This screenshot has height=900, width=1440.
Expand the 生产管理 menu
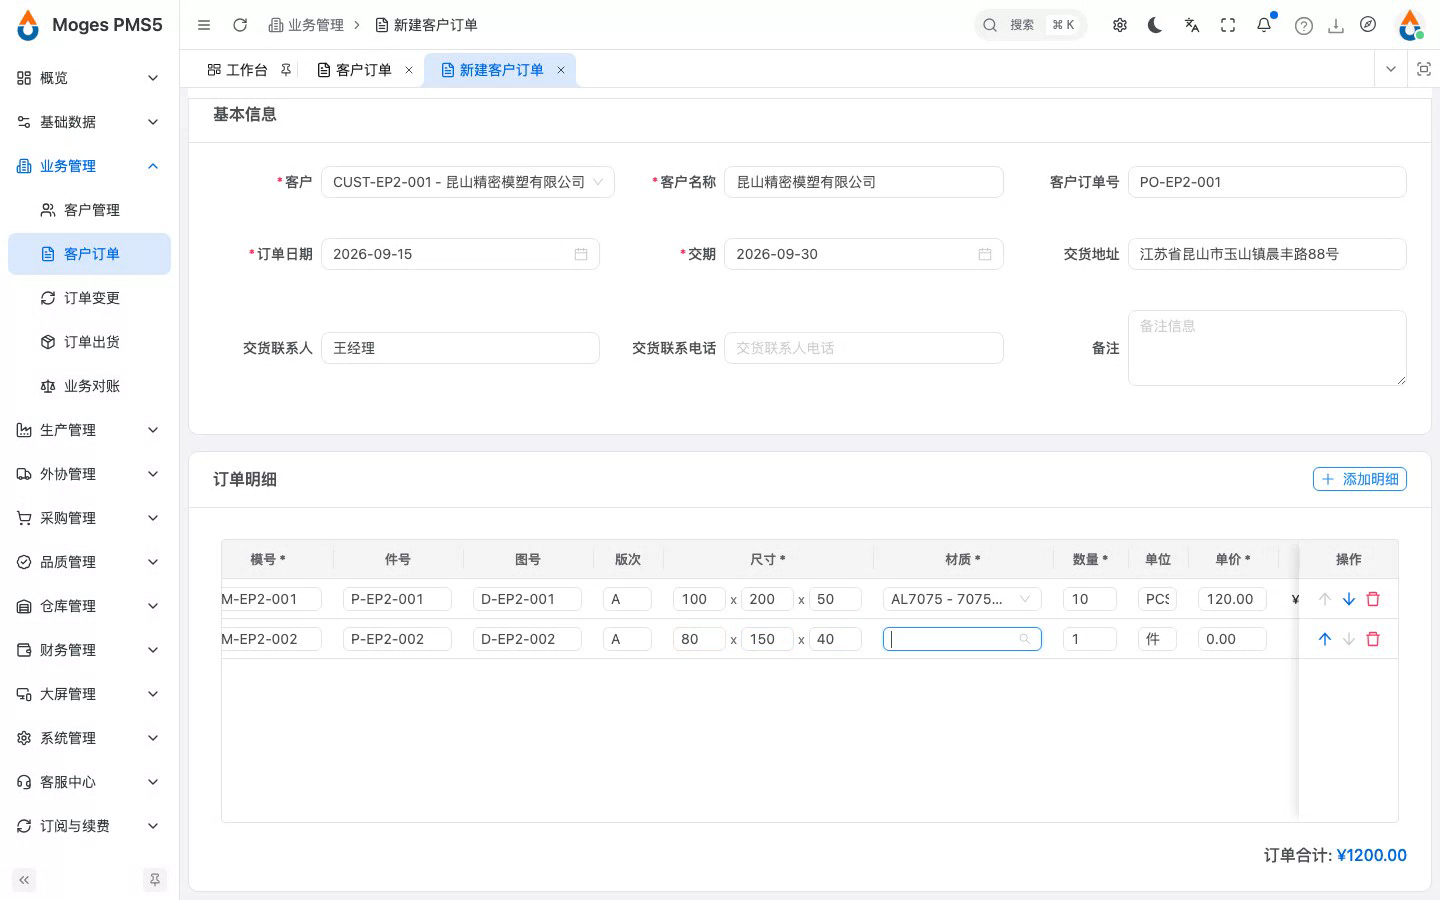click(x=89, y=430)
